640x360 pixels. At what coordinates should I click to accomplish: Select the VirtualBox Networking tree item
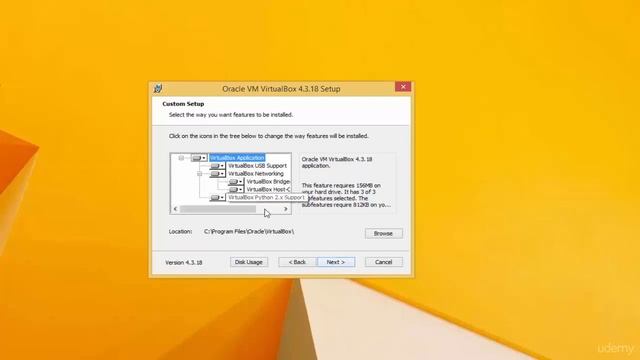pyautogui.click(x=256, y=174)
